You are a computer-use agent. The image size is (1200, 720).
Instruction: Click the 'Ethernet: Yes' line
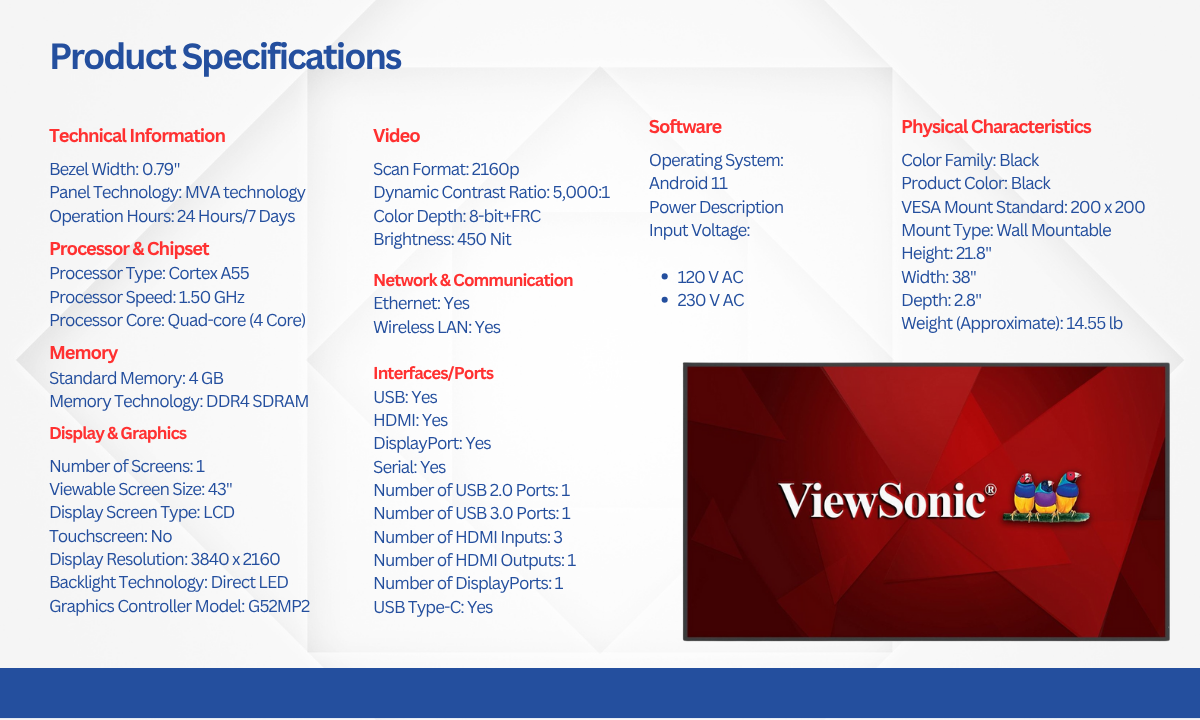[x=421, y=303]
